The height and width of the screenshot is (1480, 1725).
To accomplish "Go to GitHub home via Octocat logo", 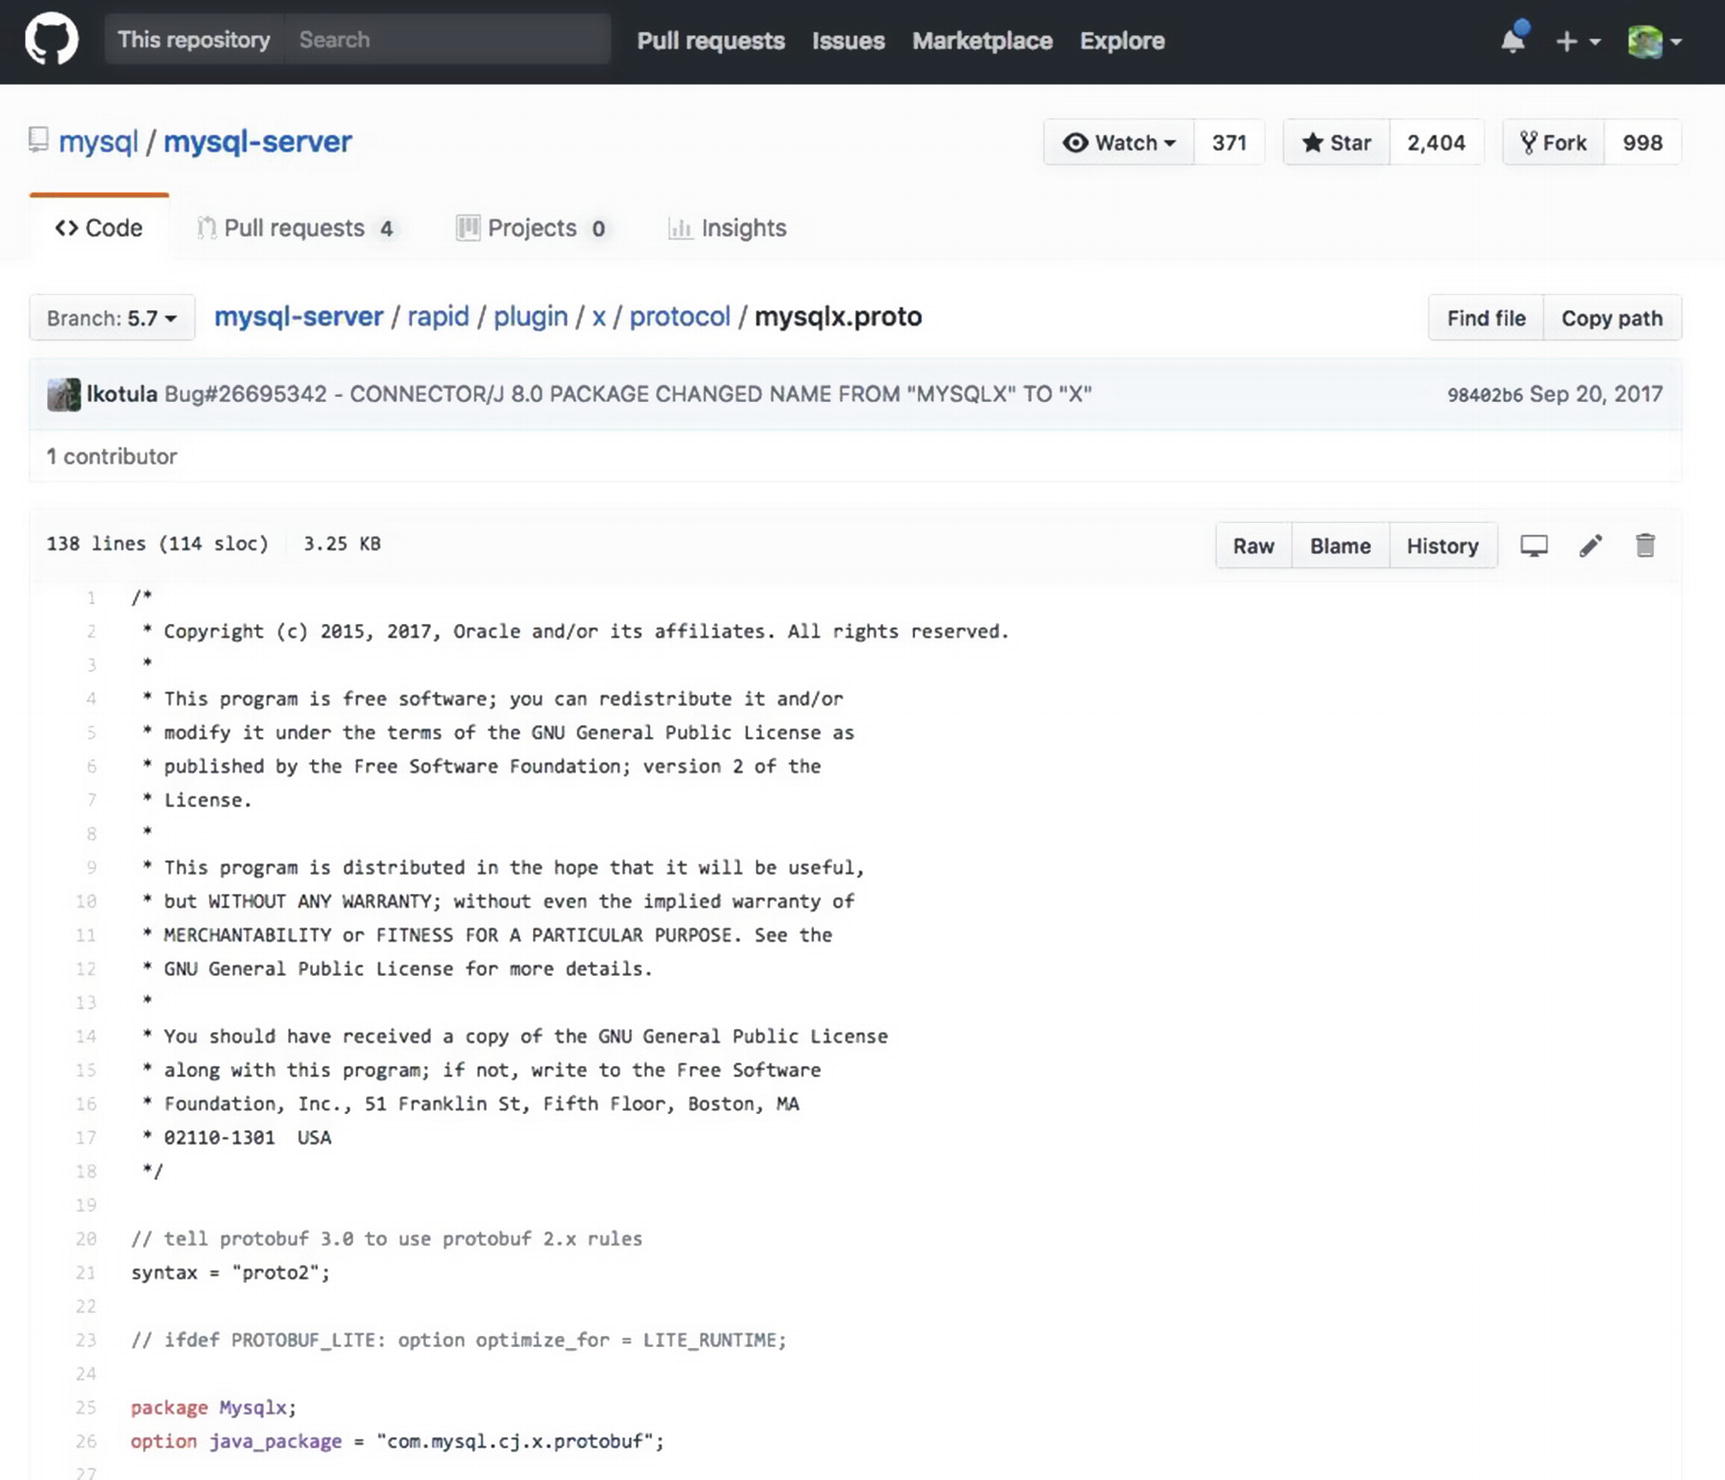I will [x=51, y=41].
